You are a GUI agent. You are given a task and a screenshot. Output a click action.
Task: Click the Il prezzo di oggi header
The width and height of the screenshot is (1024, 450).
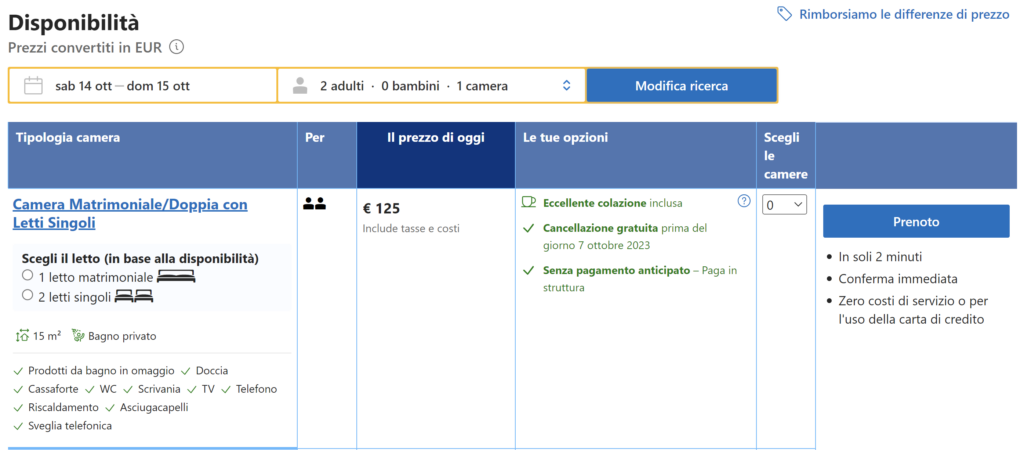435,138
